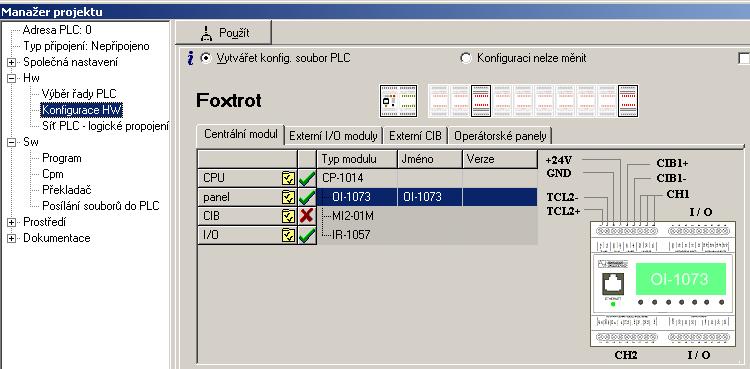Click OI-1073 name cell in Jméno column

click(x=430, y=197)
